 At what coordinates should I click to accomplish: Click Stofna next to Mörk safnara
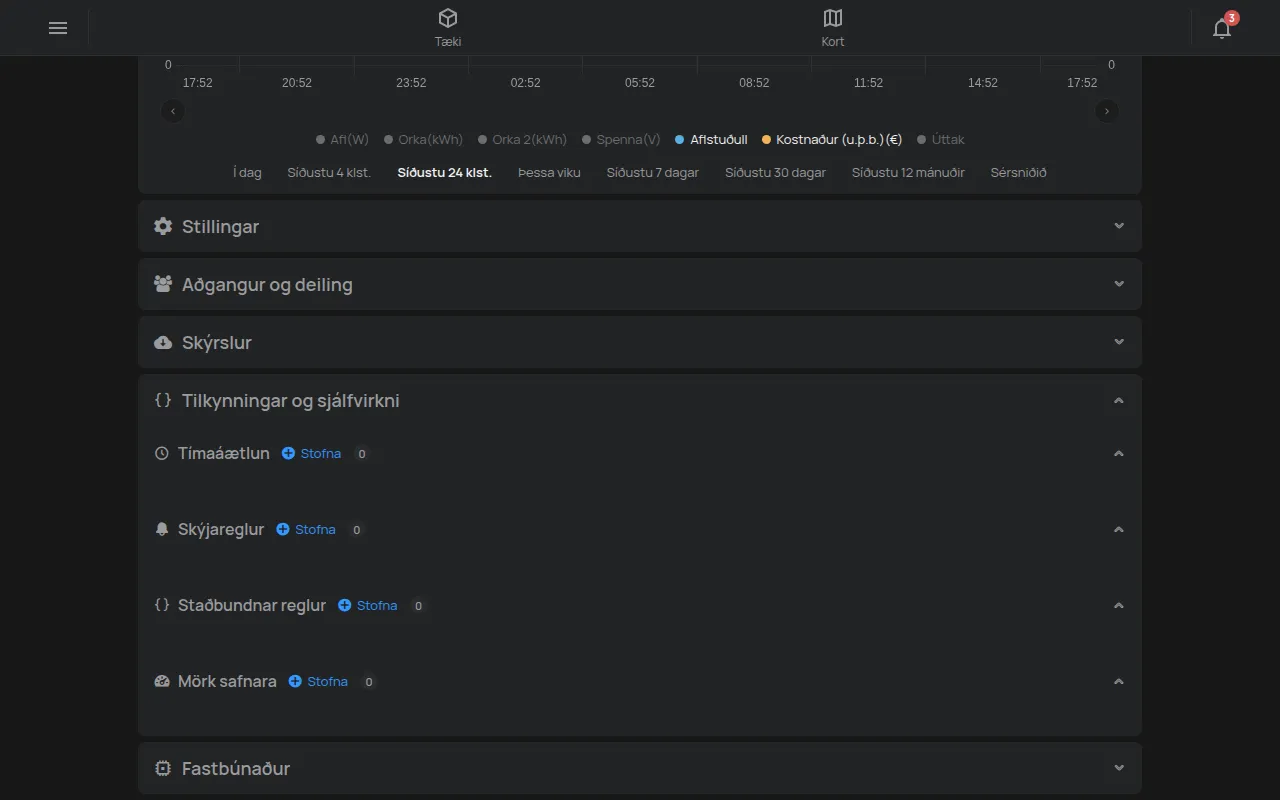click(318, 681)
